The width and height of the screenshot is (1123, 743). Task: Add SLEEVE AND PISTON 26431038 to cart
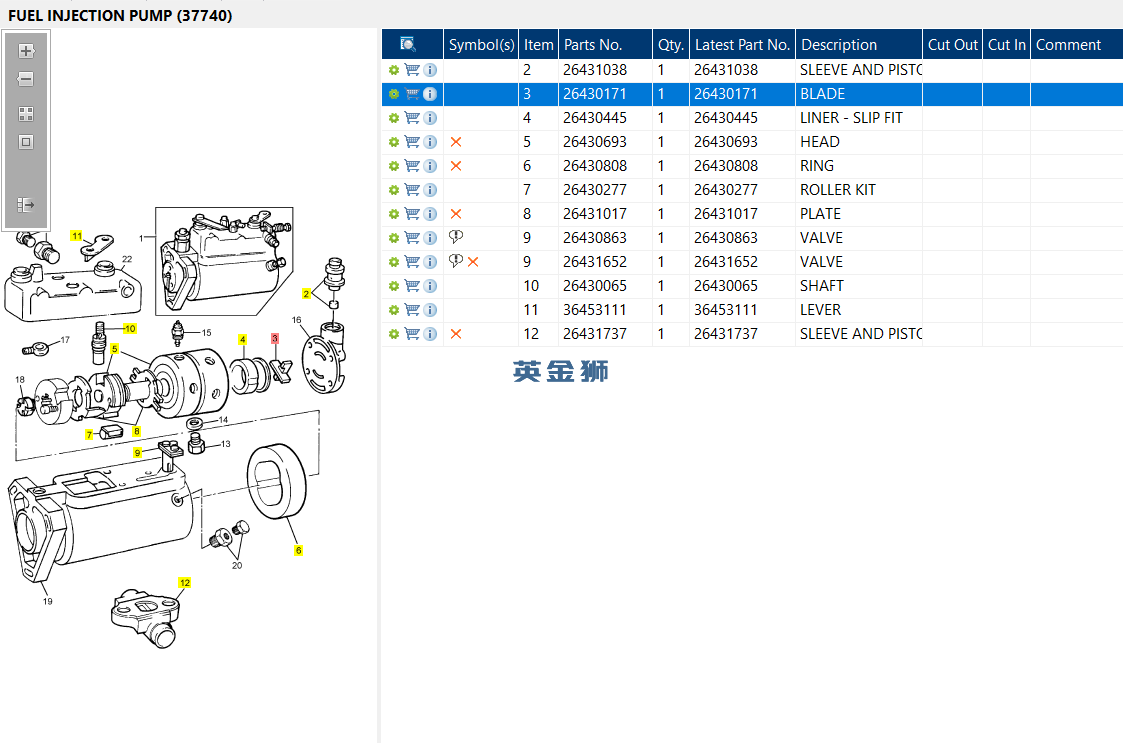(412, 69)
